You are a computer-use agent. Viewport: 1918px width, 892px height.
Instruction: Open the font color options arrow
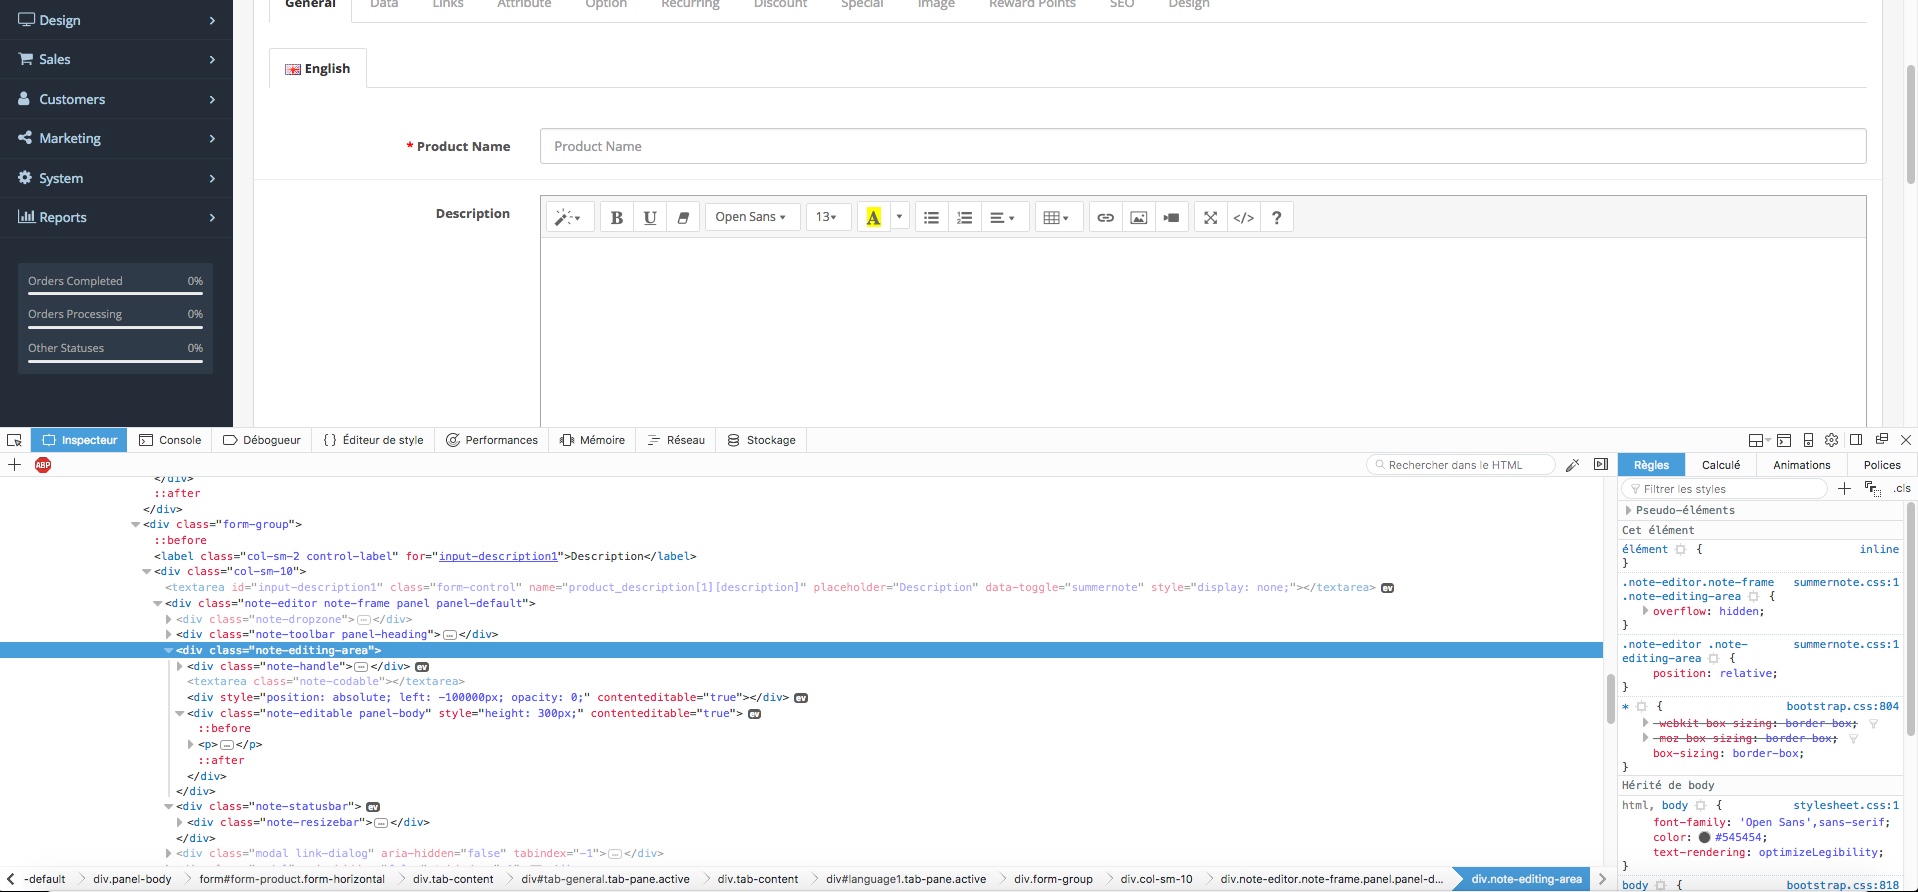(899, 217)
